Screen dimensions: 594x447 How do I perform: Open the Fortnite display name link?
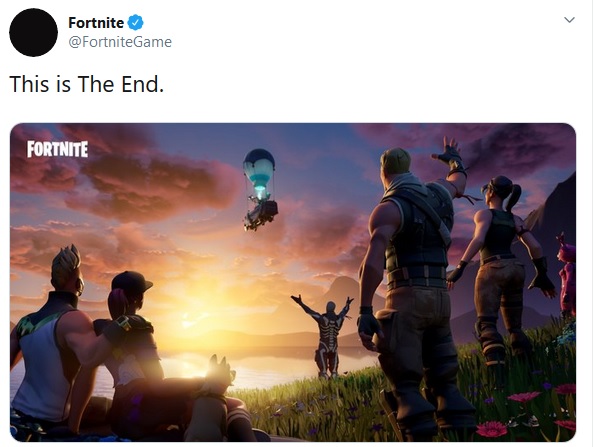click(96, 23)
